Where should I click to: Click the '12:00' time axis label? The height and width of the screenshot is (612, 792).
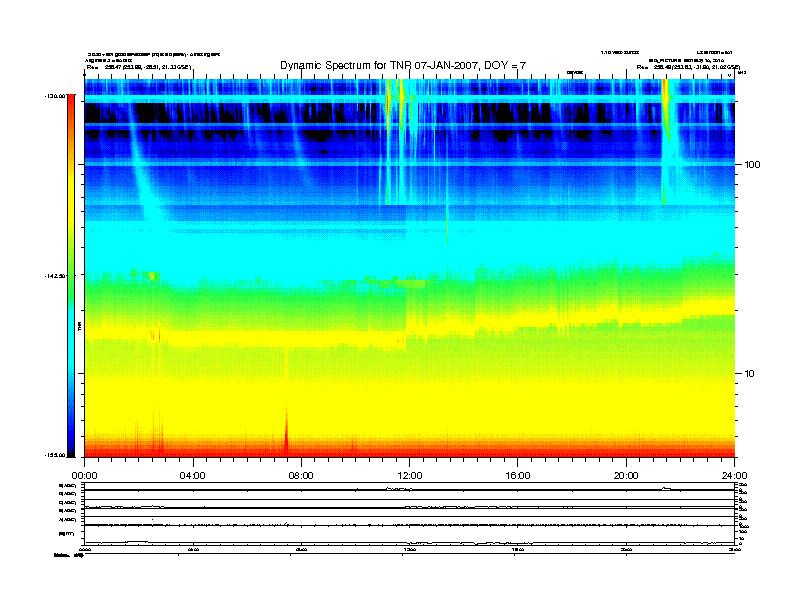tap(410, 476)
